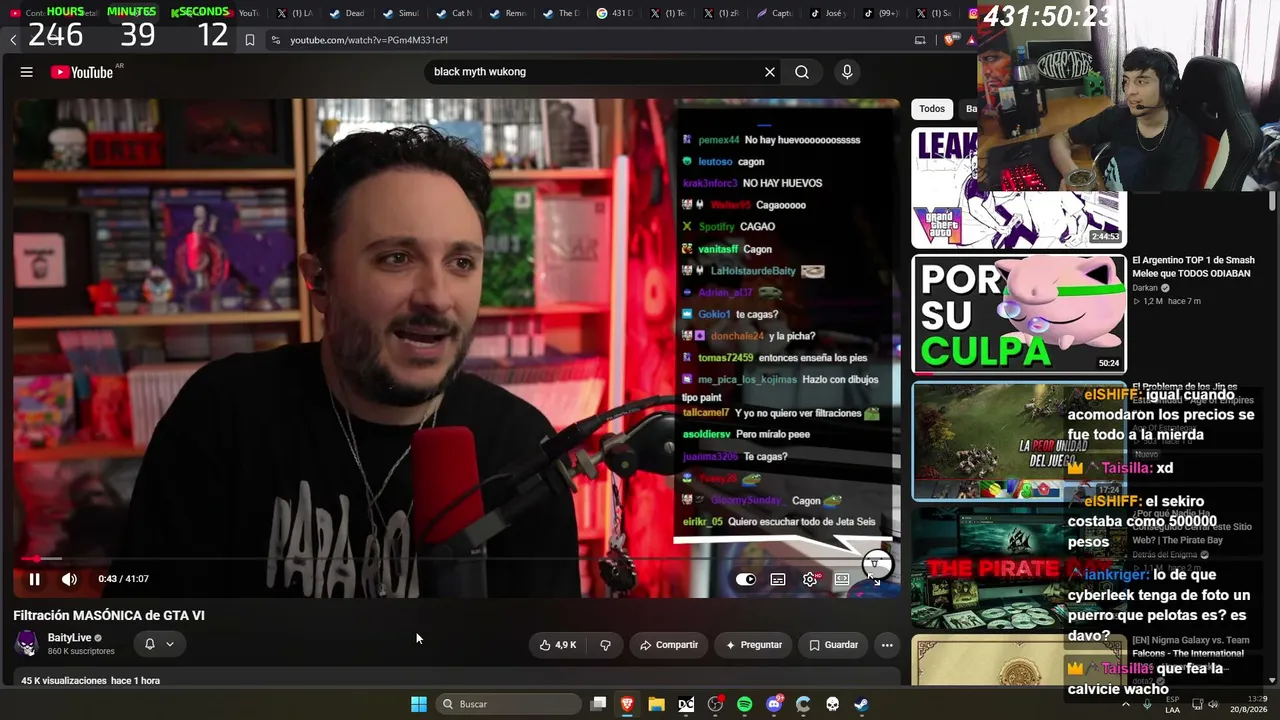1280x720 pixels.
Task: Open Task View on the taskbar
Action: (598, 704)
